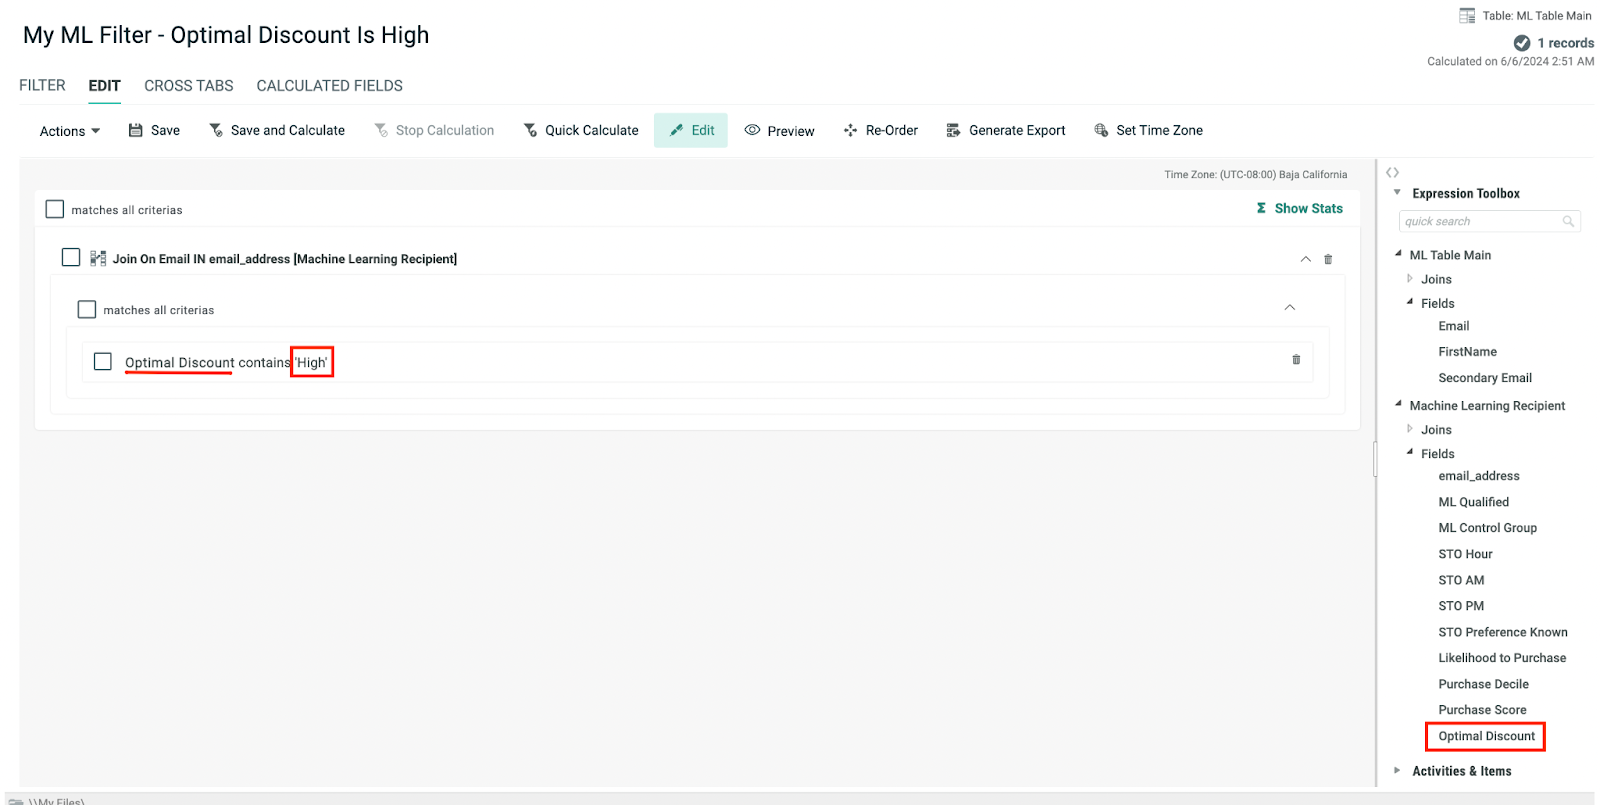Click the Quick Calculate icon

click(x=530, y=130)
